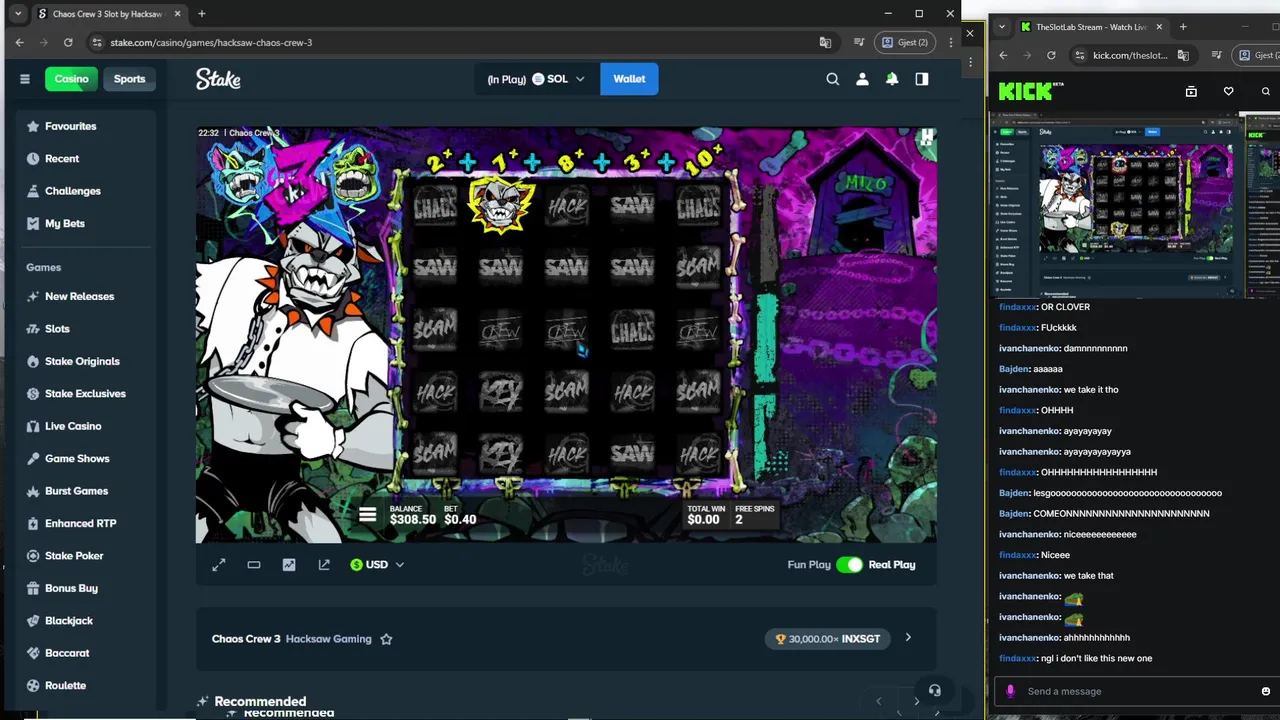Viewport: 1280px width, 720px height.
Task: Close TheSlotLab Stream tab
Action: point(1159,27)
